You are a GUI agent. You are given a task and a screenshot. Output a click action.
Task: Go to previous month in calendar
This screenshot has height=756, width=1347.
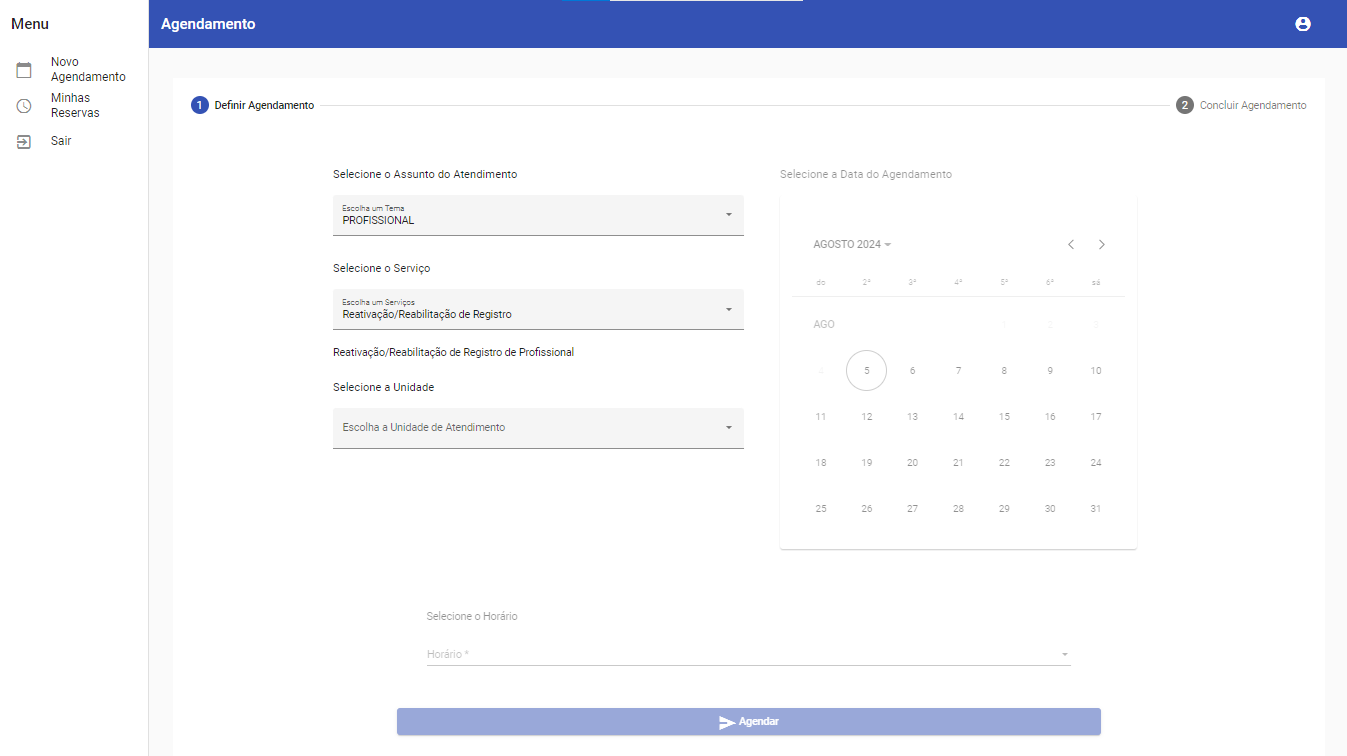[1071, 245]
